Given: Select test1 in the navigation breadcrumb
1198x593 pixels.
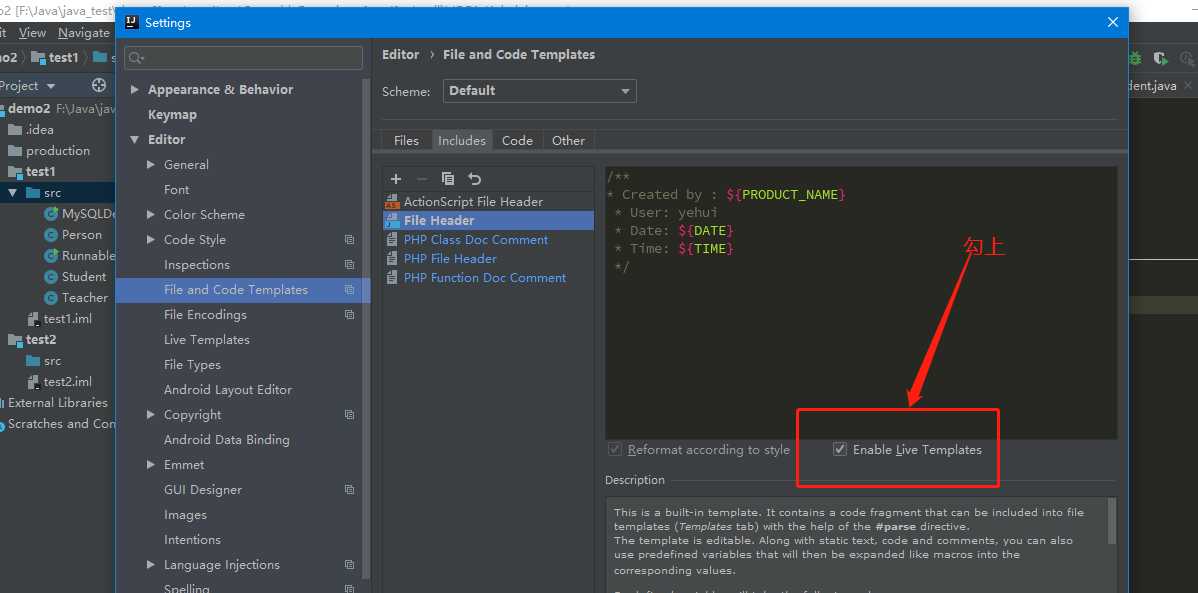Looking at the screenshot, I should (x=55, y=57).
